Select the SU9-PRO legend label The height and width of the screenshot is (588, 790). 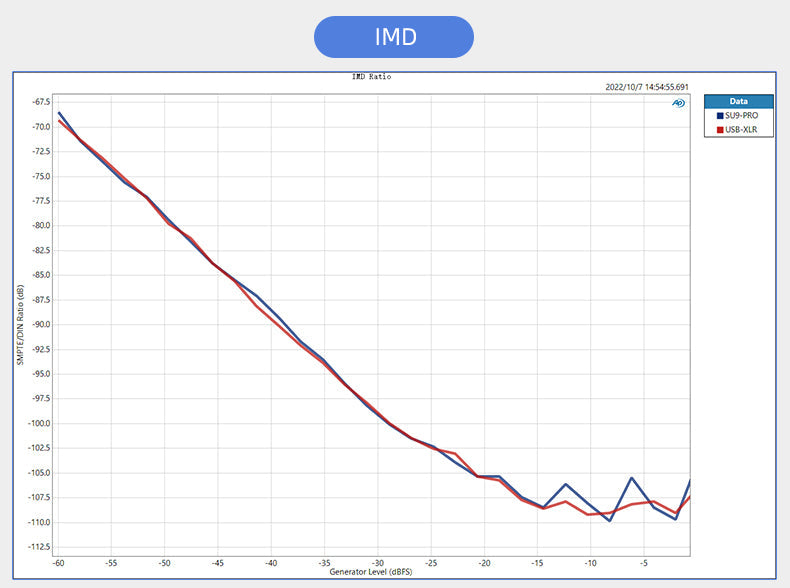(x=743, y=116)
